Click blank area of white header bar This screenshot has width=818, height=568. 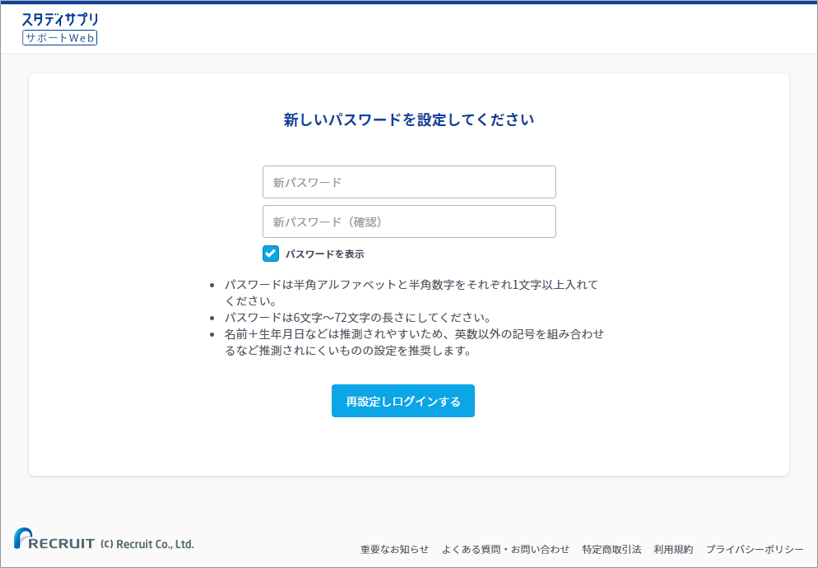coord(450,28)
